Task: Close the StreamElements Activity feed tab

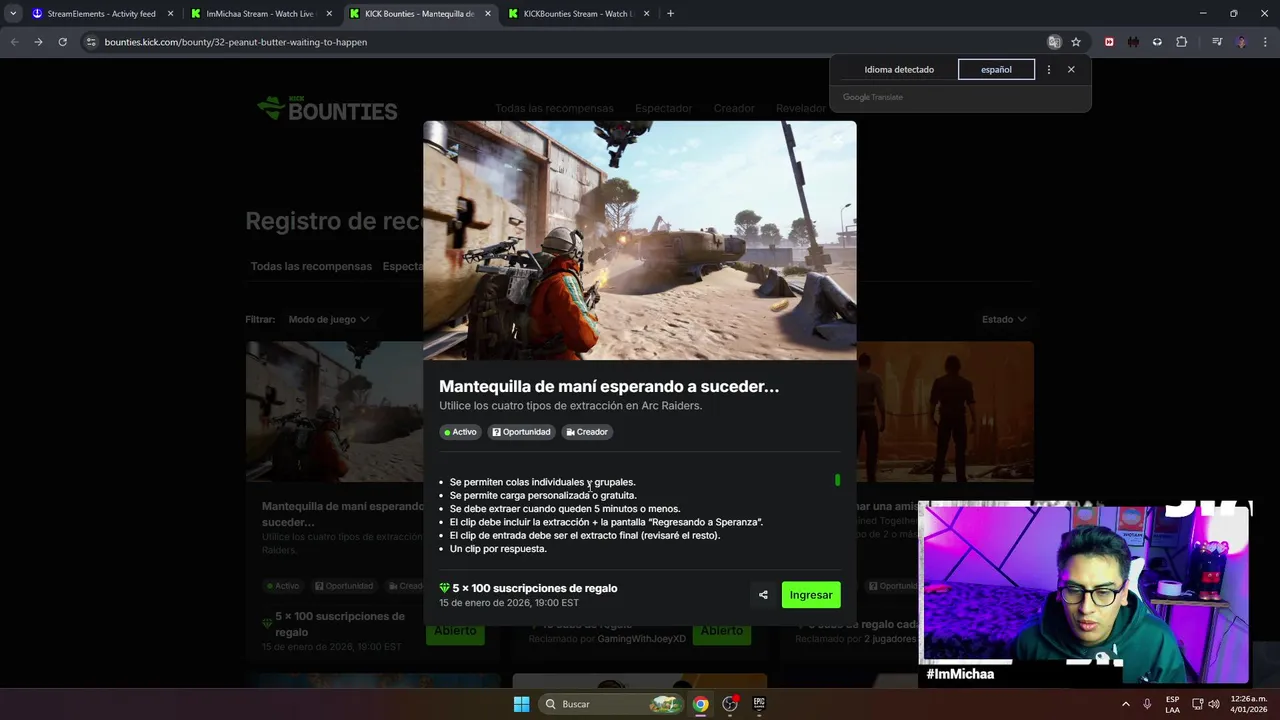Action: pos(170,14)
